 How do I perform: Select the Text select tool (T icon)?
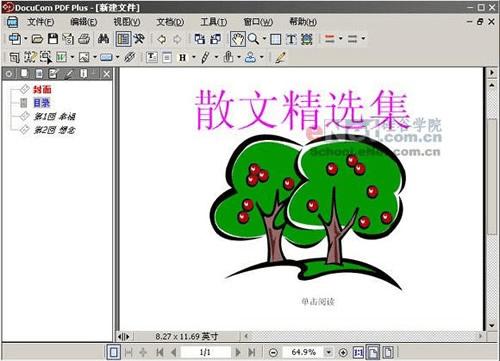click(x=291, y=39)
